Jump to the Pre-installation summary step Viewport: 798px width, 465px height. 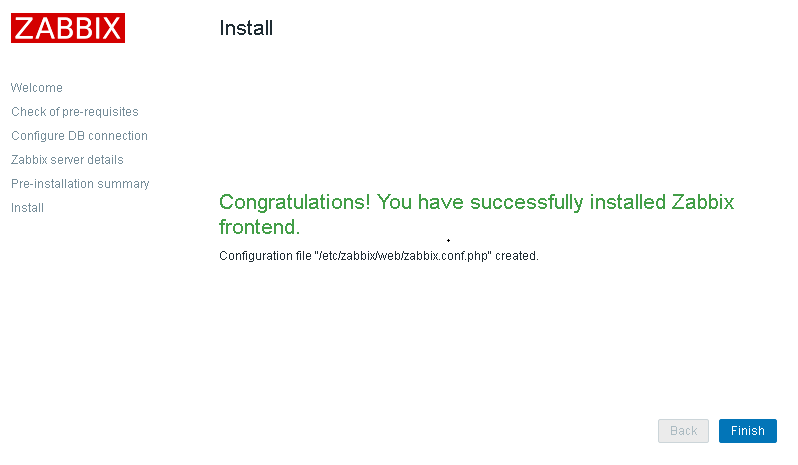80,184
